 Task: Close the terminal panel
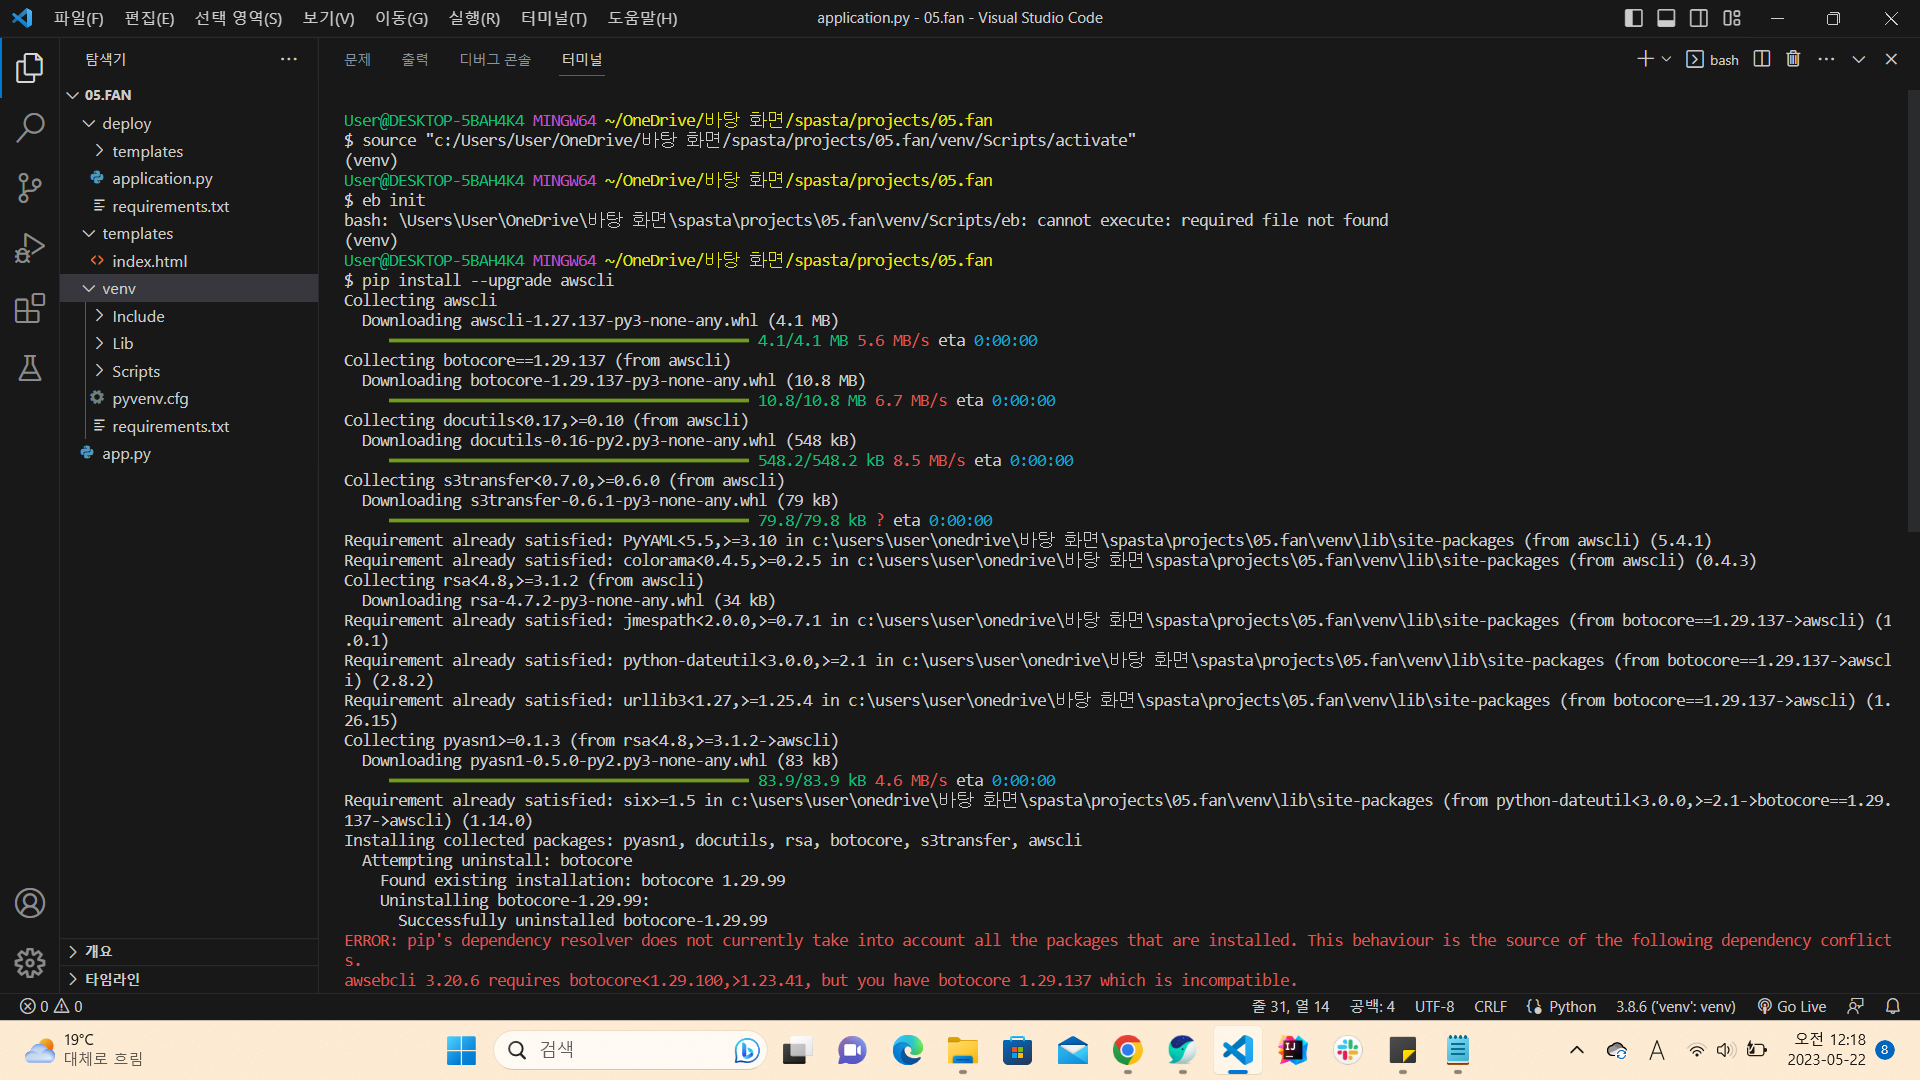click(1891, 59)
